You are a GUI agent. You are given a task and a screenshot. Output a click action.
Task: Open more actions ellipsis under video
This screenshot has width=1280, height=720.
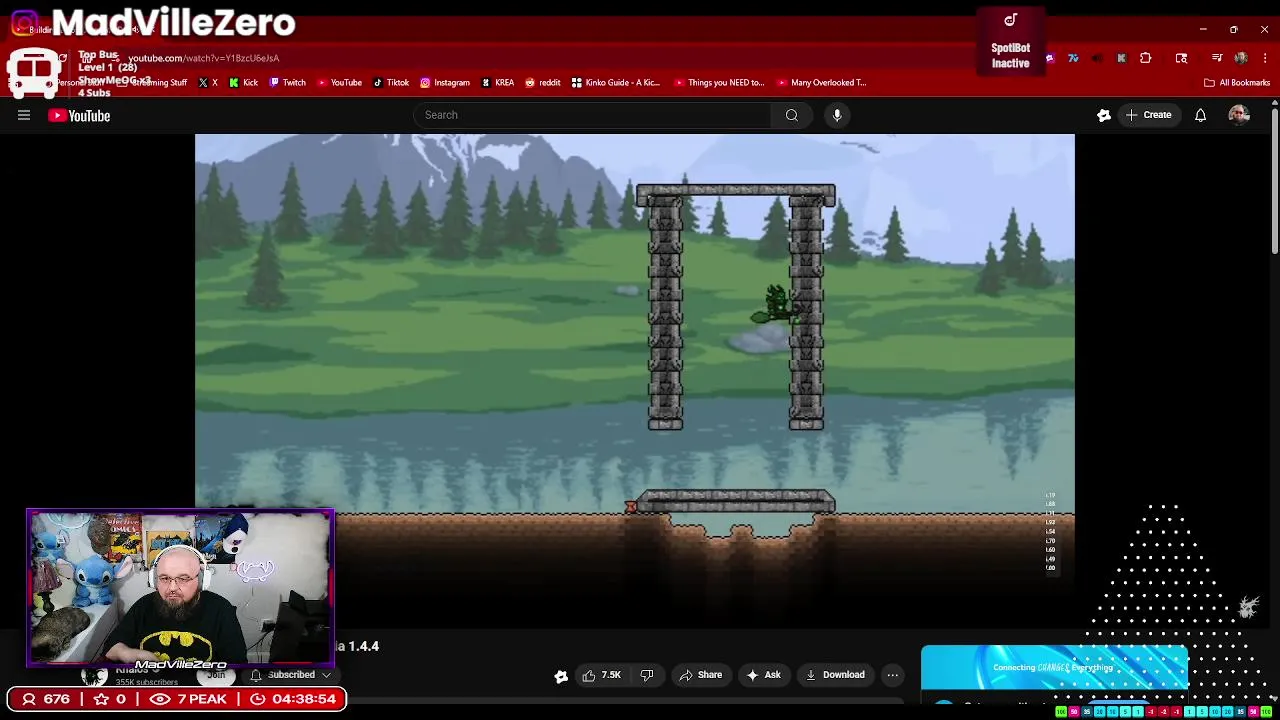coord(892,675)
